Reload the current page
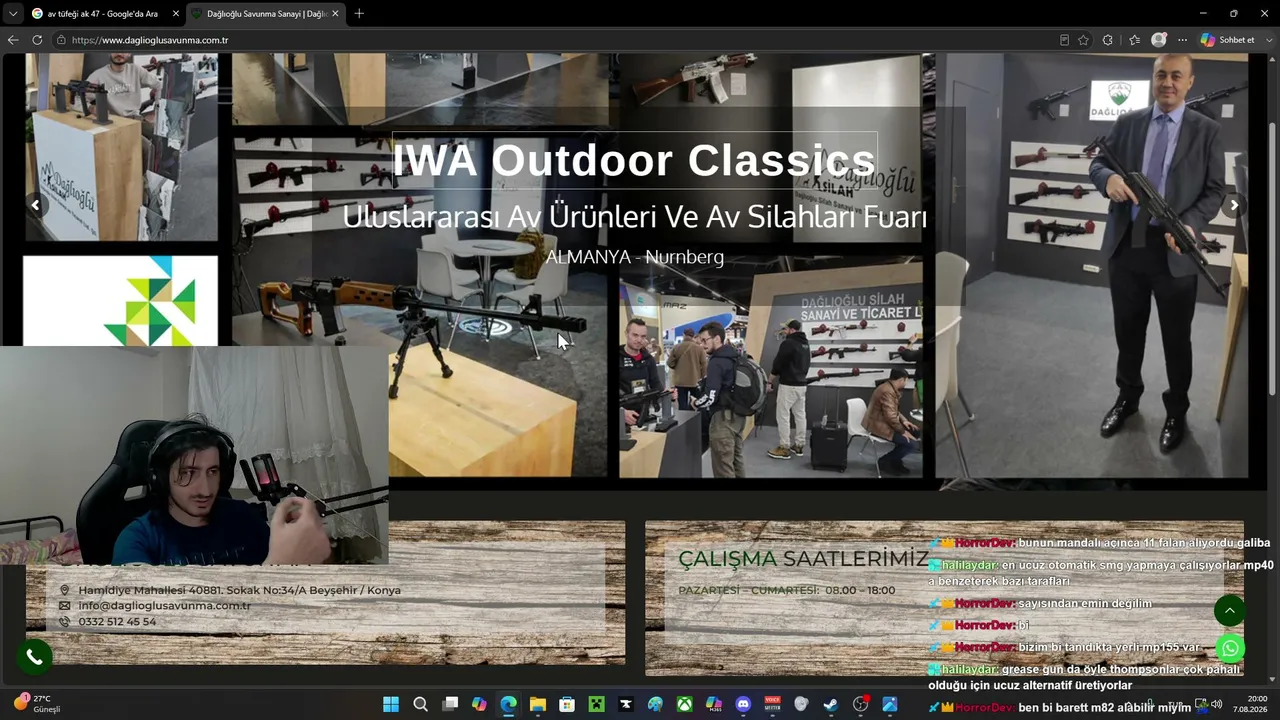The height and width of the screenshot is (720, 1280). click(37, 40)
